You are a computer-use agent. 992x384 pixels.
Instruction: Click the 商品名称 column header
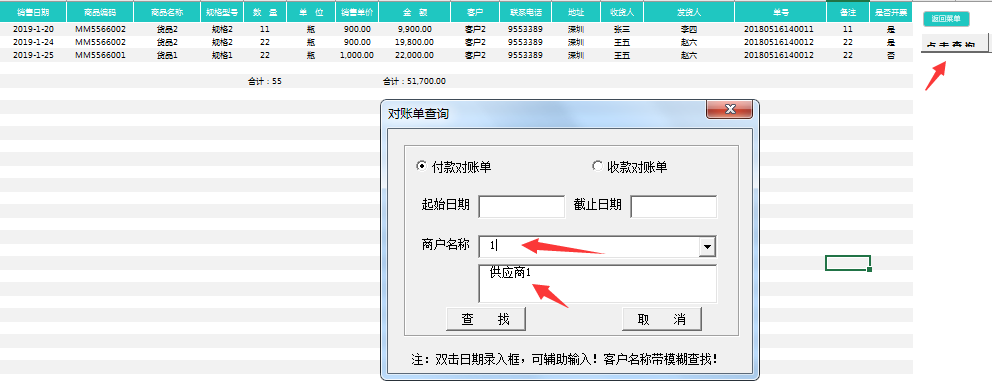point(168,12)
